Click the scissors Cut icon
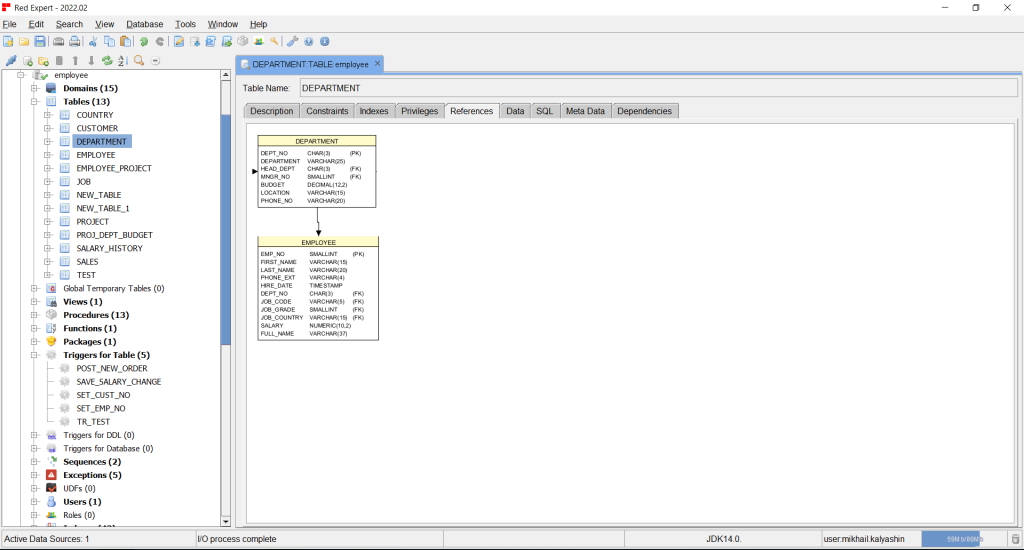Image resolution: width=1024 pixels, height=550 pixels. [x=93, y=41]
